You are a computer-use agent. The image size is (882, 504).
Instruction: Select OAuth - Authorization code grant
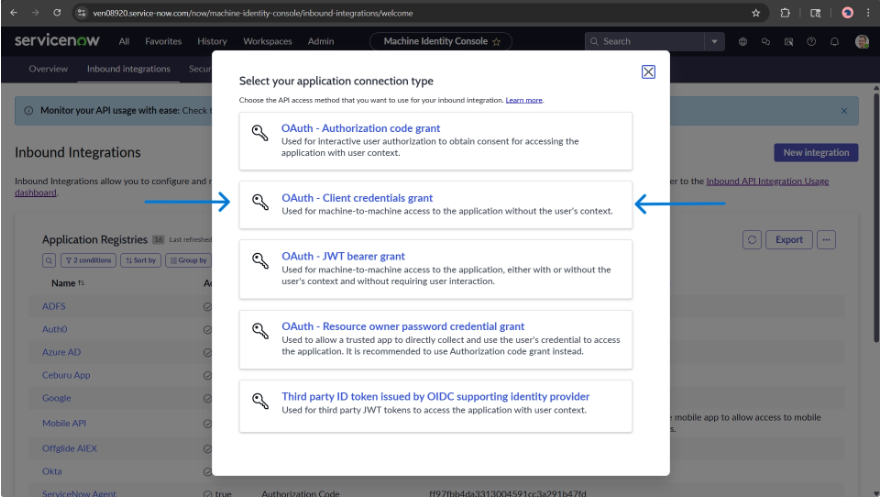(x=435, y=141)
